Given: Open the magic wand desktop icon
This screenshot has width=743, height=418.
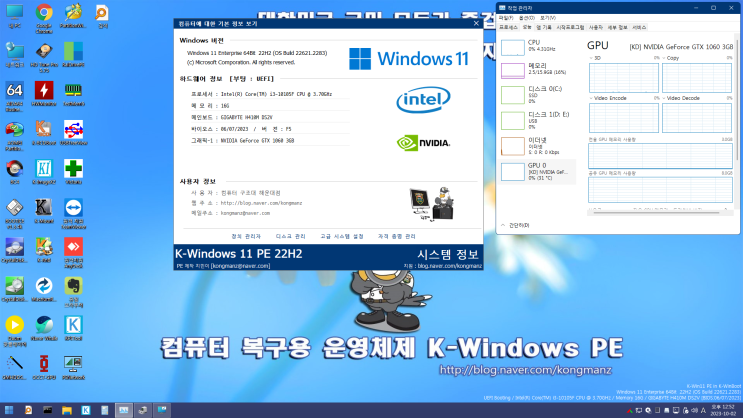Looking at the screenshot, I should coord(14,367).
